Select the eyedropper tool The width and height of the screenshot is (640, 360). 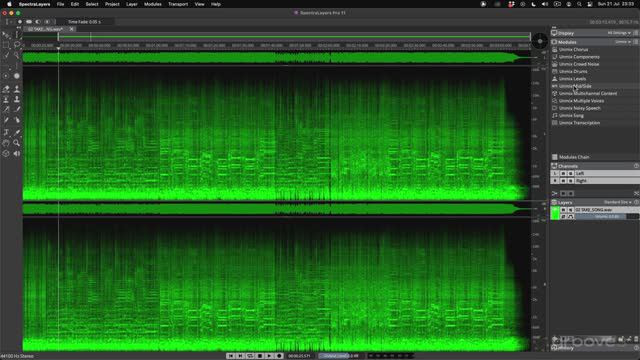tap(17, 132)
